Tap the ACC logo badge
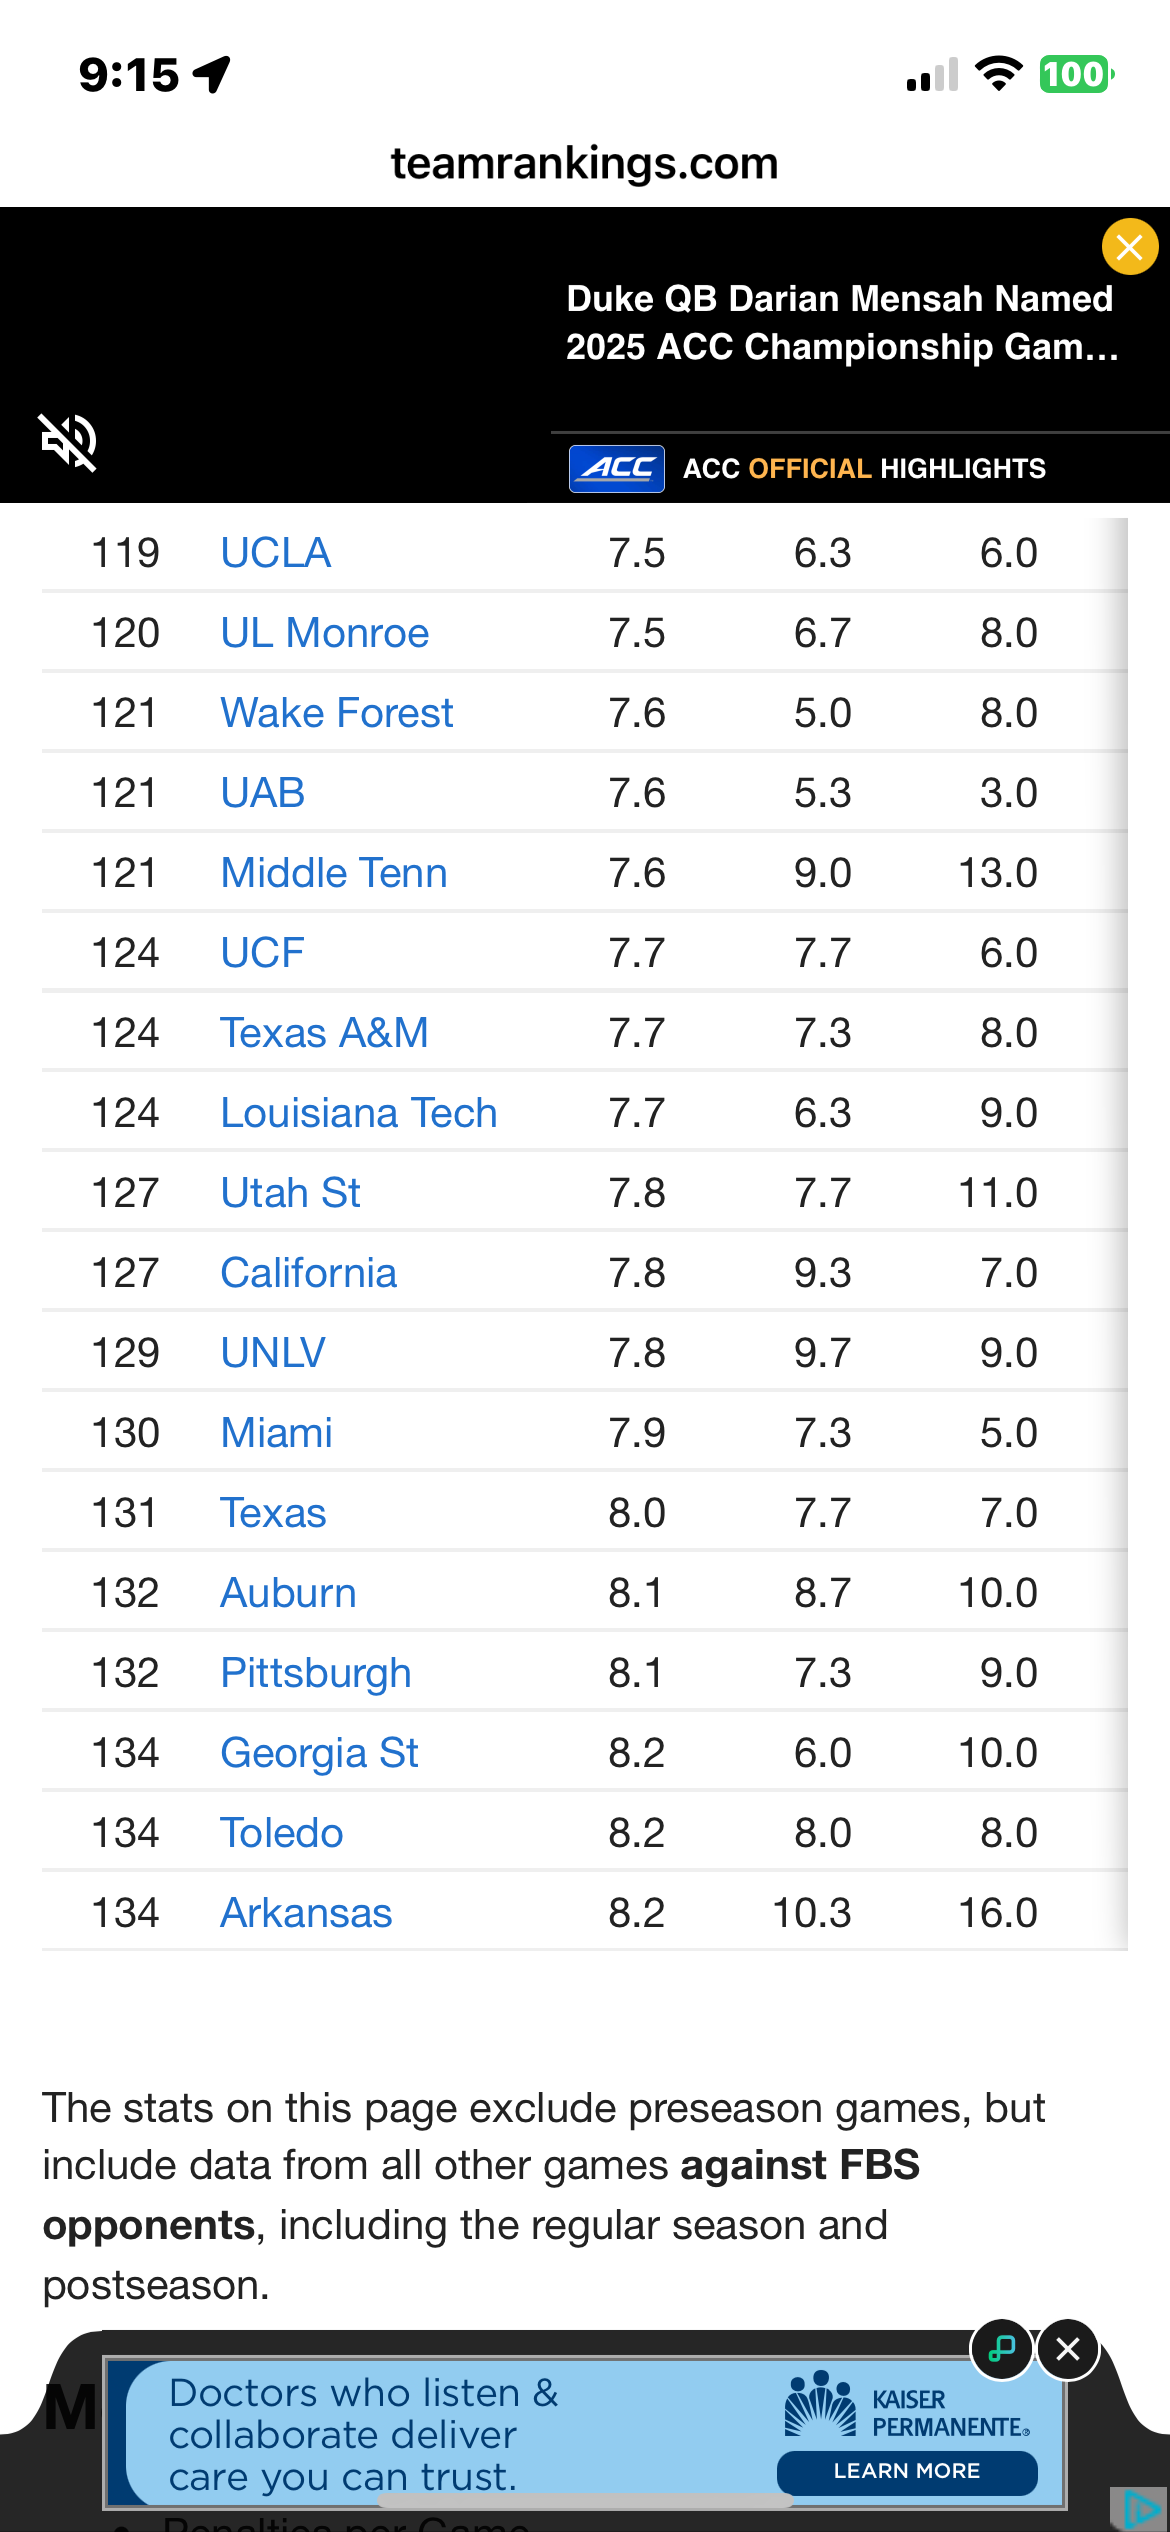Screen dimensions: 1170x2532 [x=616, y=468]
